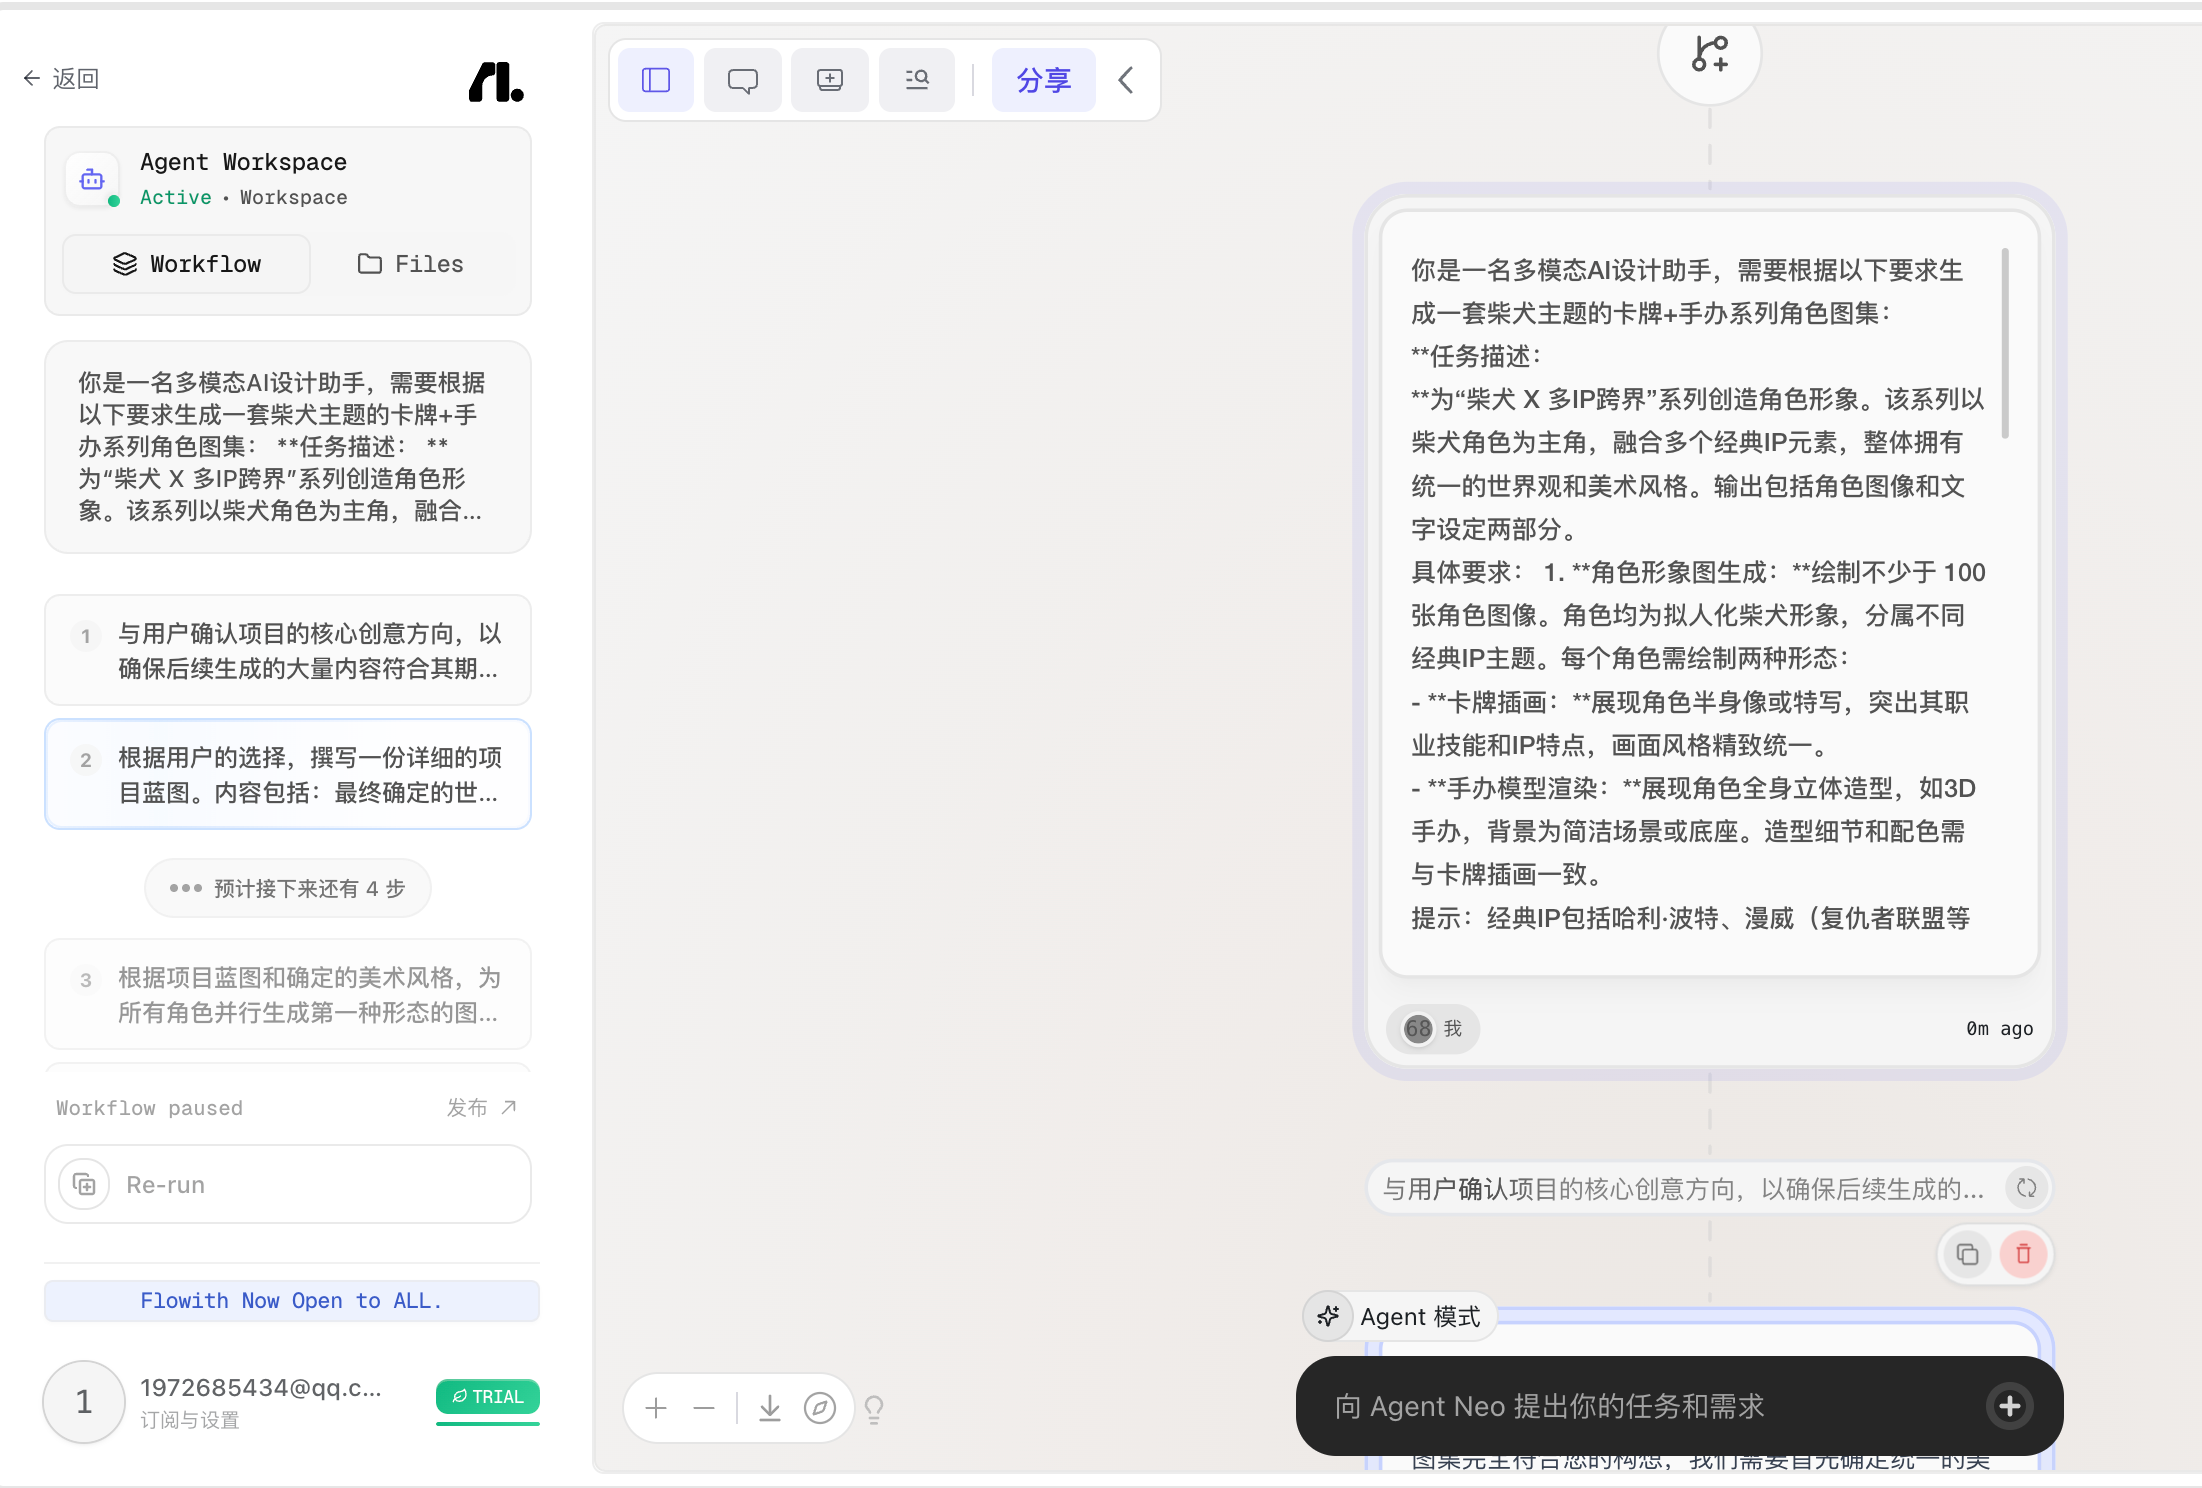Click the 发布 publish link
The image size is (2202, 1488).
[482, 1107]
